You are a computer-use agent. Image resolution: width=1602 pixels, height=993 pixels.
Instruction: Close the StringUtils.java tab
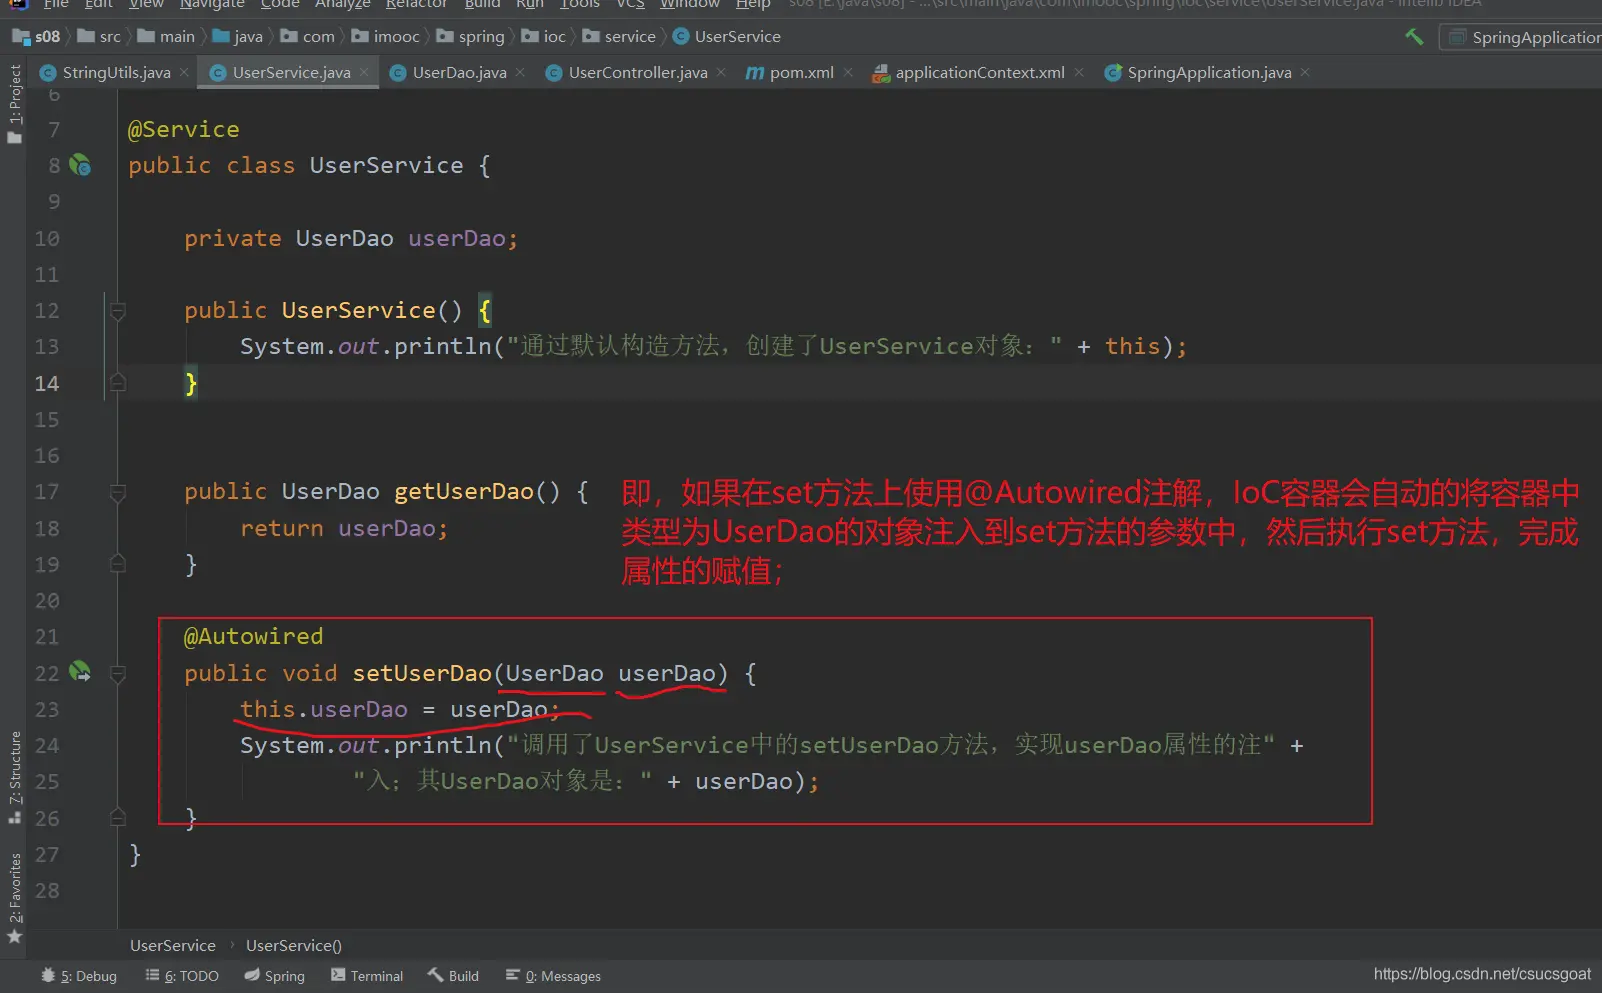click(x=185, y=73)
